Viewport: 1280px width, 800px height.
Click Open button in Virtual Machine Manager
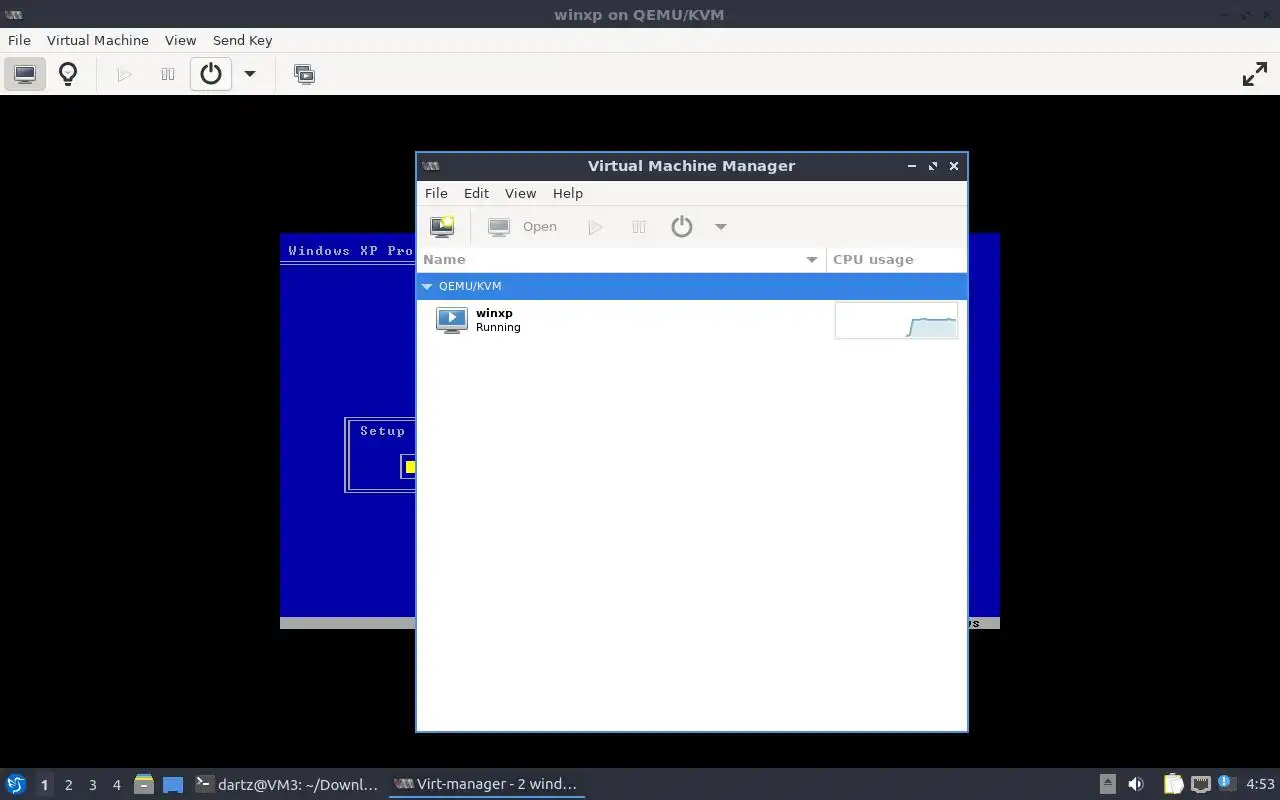click(x=522, y=226)
